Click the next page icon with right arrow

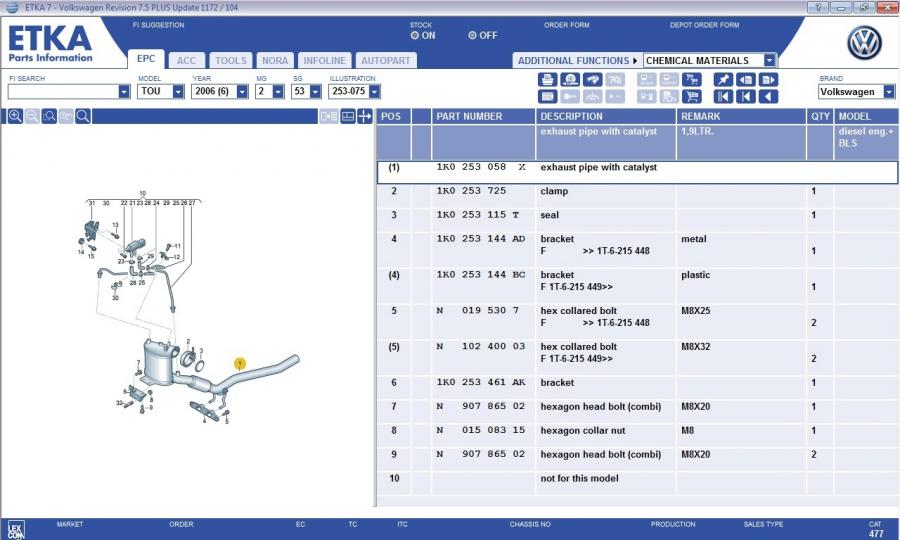(768, 80)
